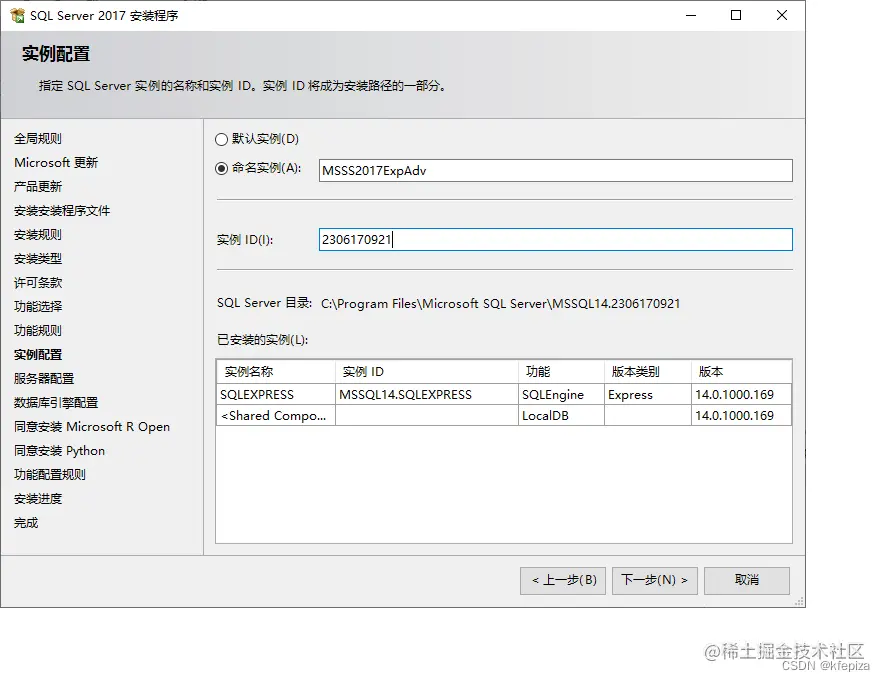Select 同意安装 Microsoft R Open step
The image size is (885, 682).
coord(92,427)
